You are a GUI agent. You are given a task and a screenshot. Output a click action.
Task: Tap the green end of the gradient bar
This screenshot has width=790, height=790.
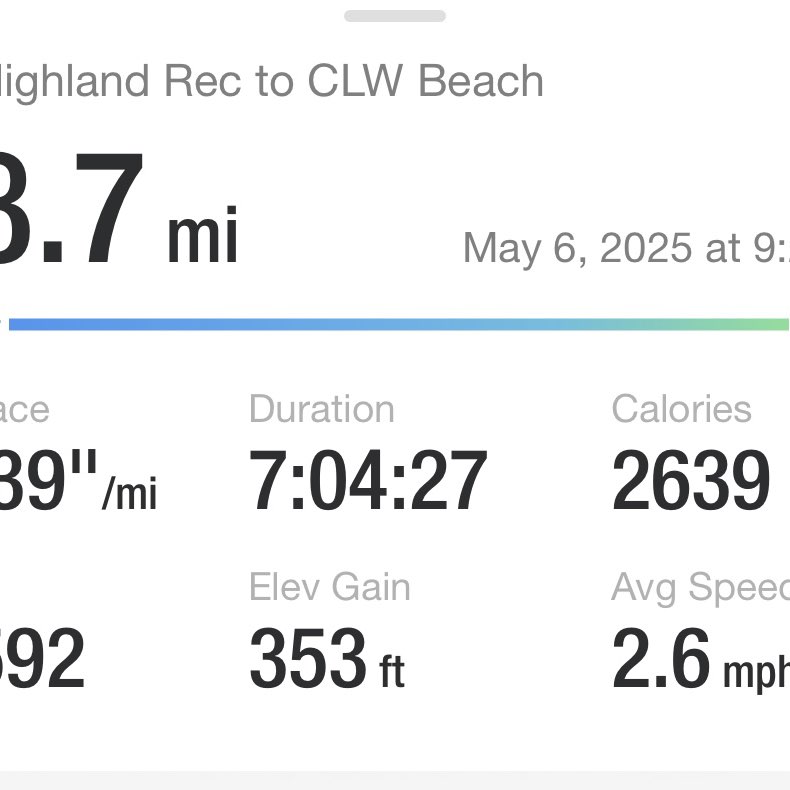[760, 324]
